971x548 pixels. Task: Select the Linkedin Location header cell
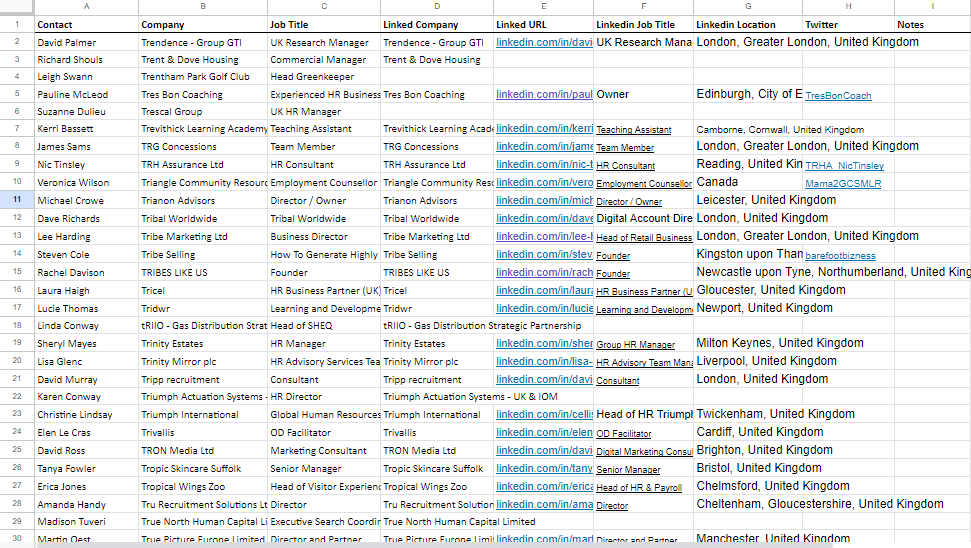(x=748, y=24)
